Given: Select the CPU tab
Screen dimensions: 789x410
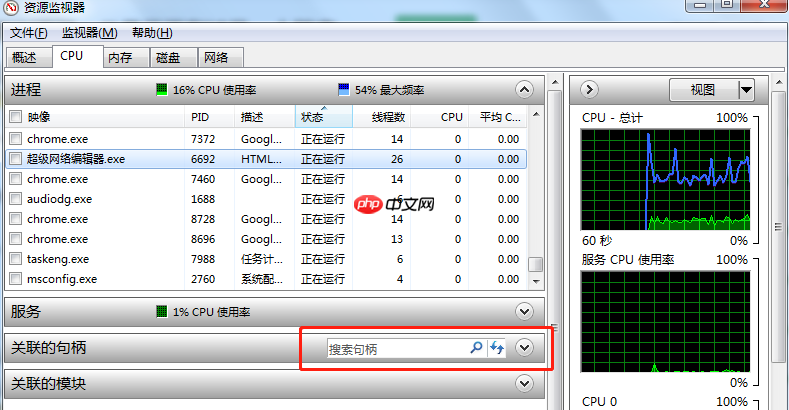Looking at the screenshot, I should click(77, 56).
